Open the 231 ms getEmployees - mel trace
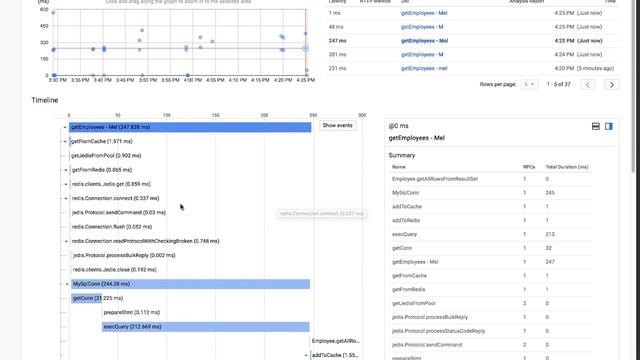Viewport: 640px width, 360px height. [424, 69]
